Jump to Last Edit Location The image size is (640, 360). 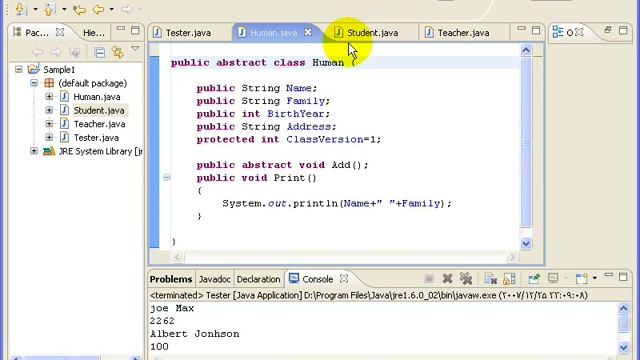(x=80, y=9)
